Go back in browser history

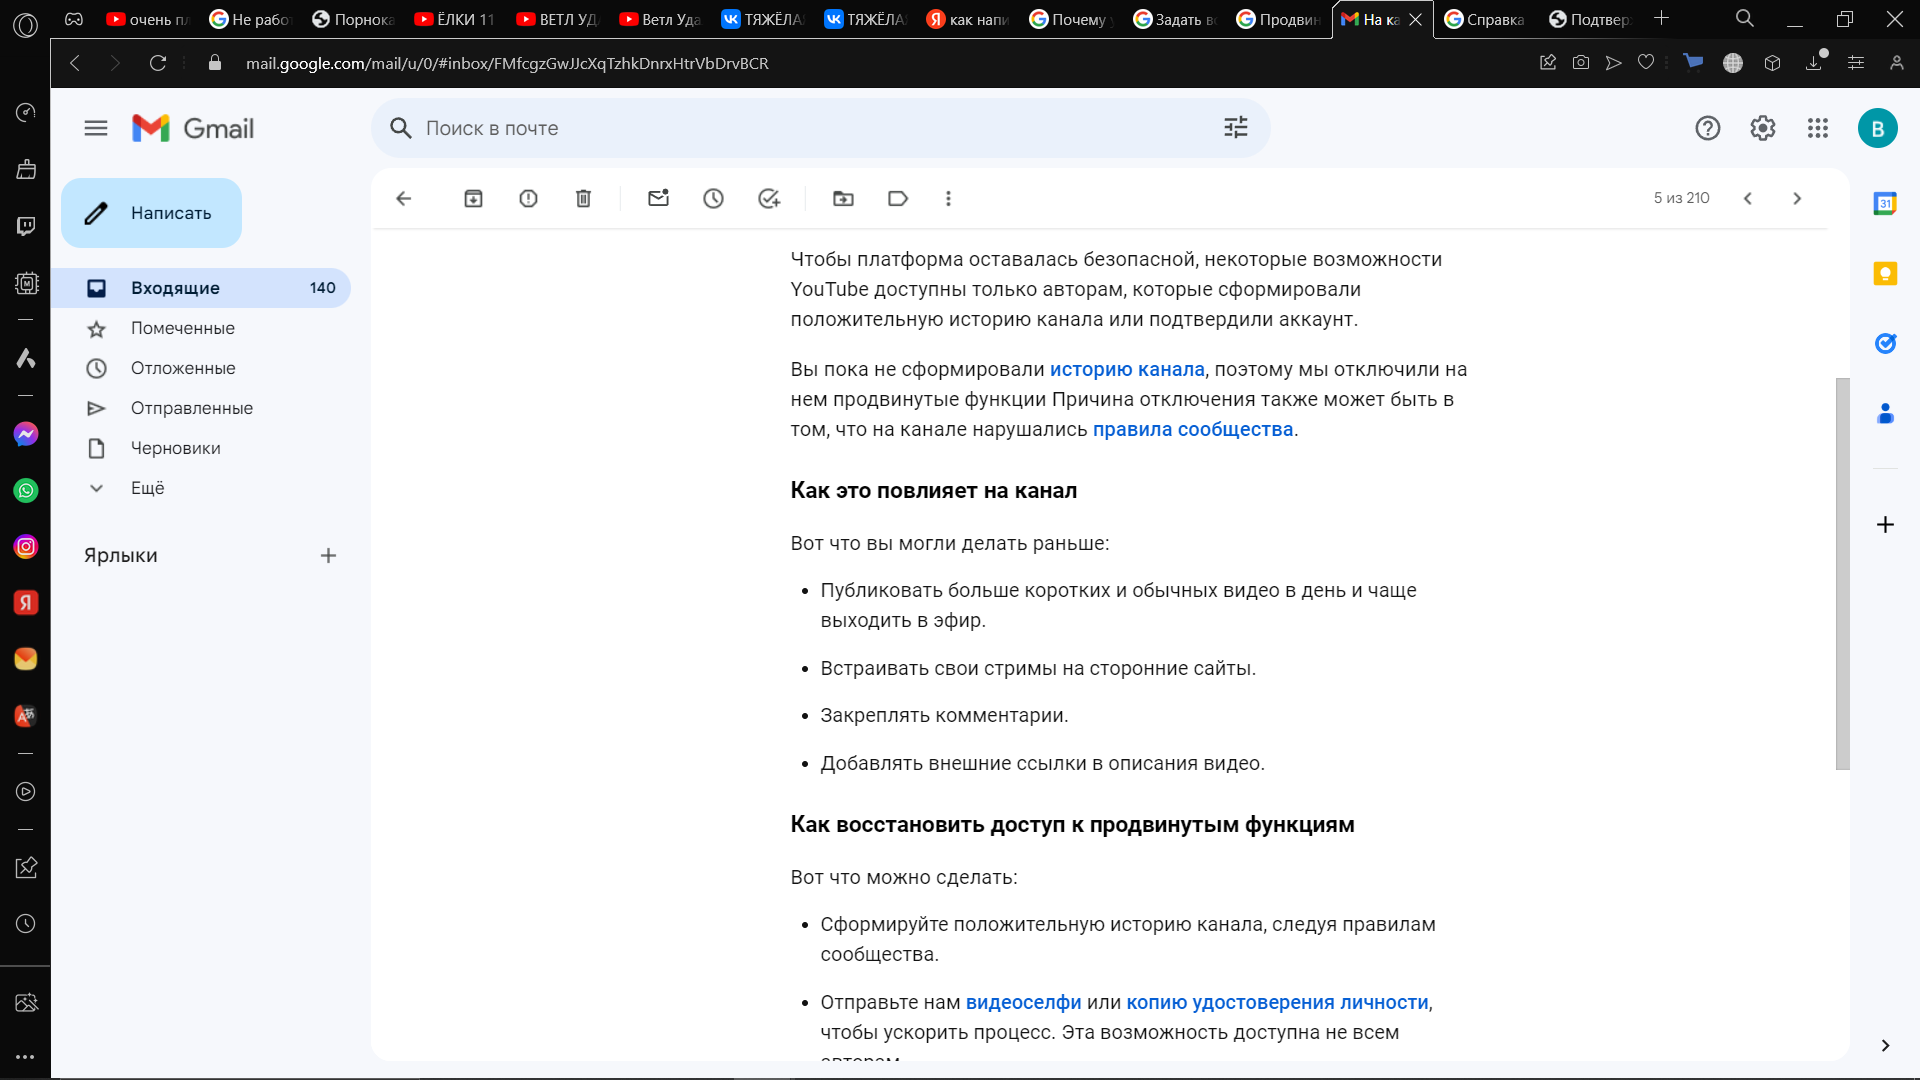click(x=75, y=63)
